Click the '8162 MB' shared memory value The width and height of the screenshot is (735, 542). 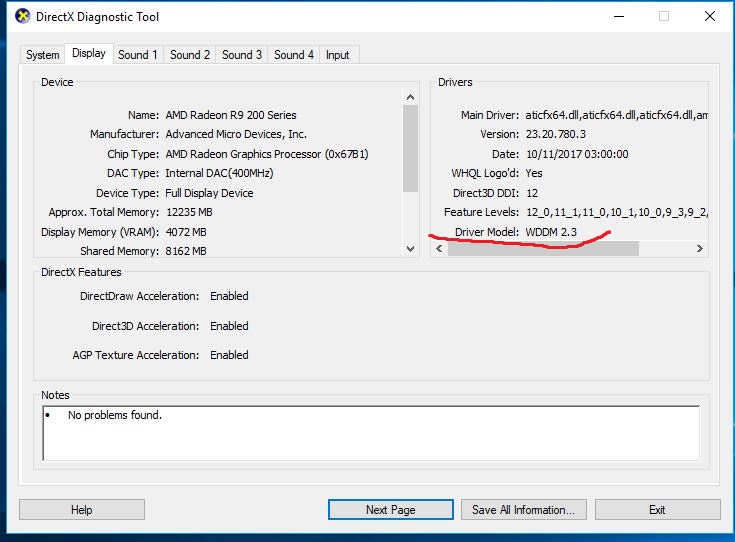[186, 251]
